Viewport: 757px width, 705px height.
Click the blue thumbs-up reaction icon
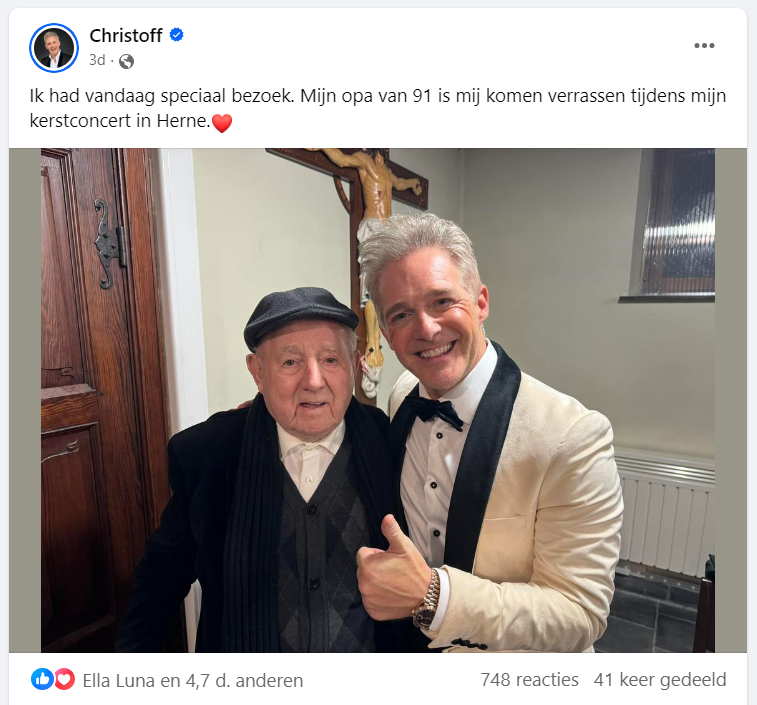coord(42,679)
